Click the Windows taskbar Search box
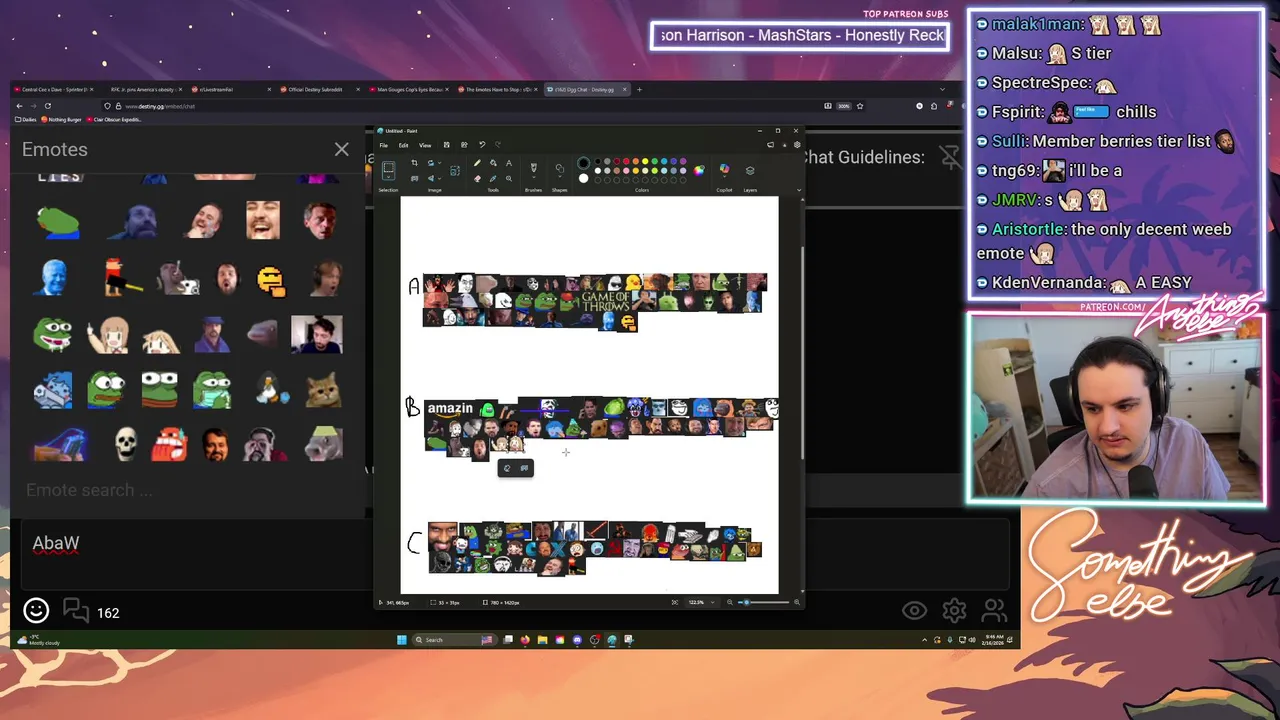The image size is (1280, 720). (454, 640)
